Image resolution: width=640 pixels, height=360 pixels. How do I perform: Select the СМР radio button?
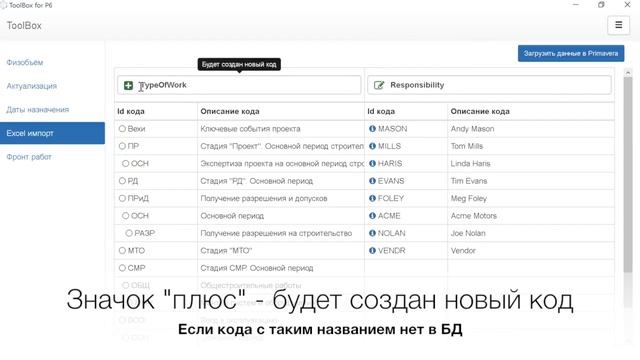coord(122,268)
